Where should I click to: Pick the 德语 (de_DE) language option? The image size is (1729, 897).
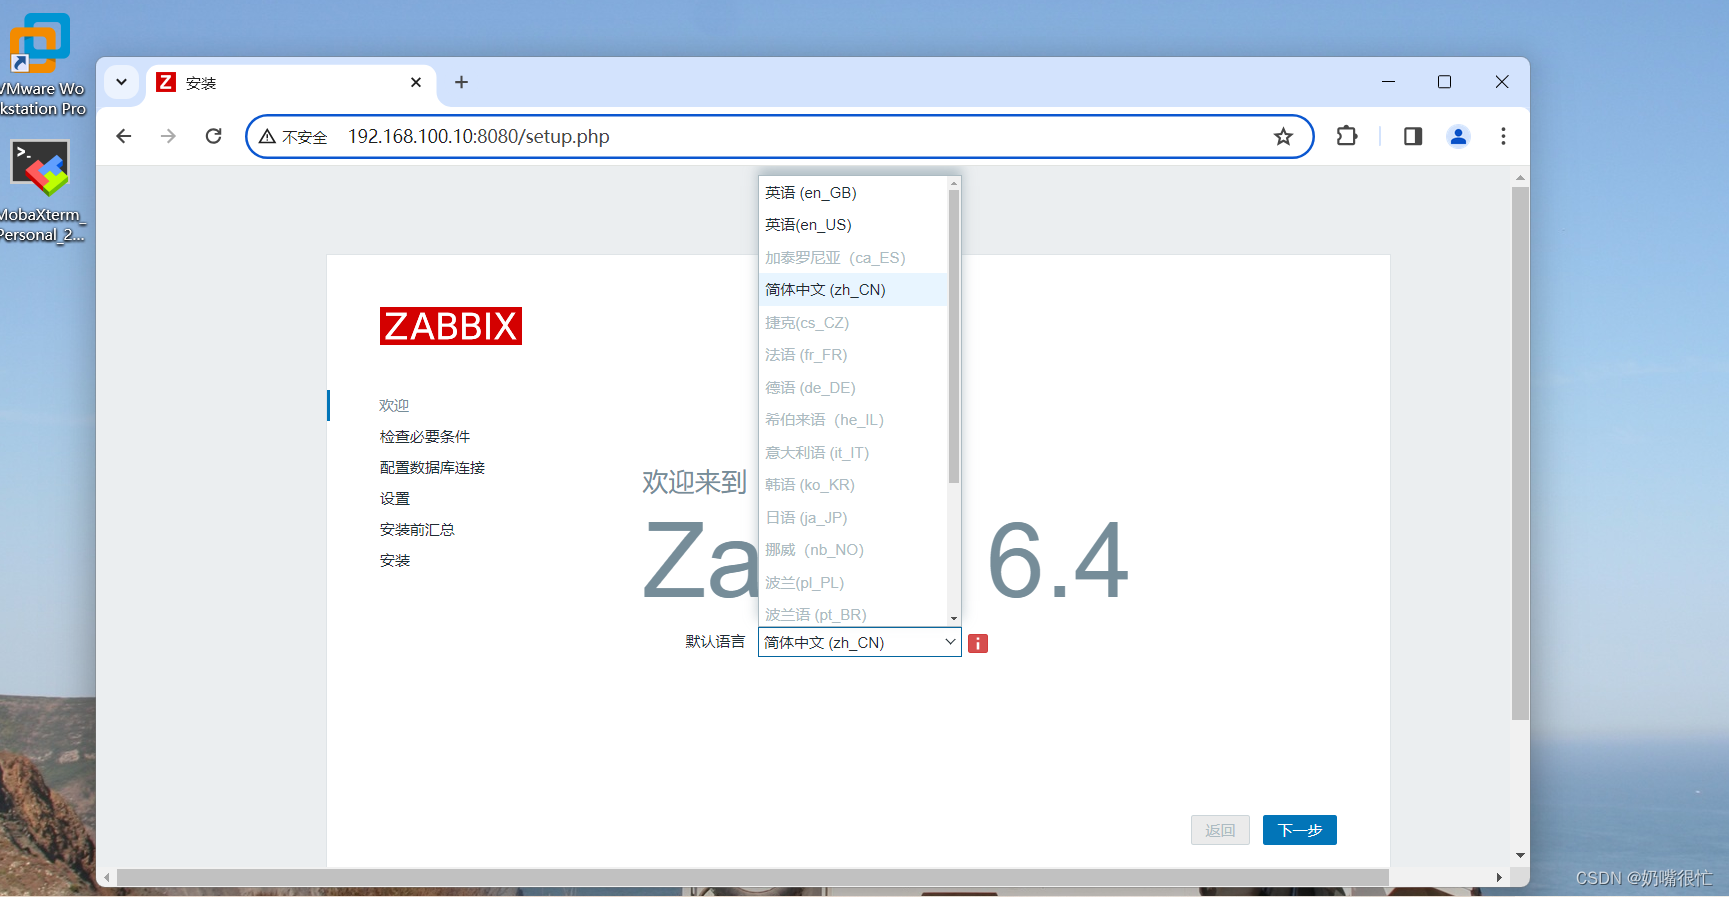[853, 388]
